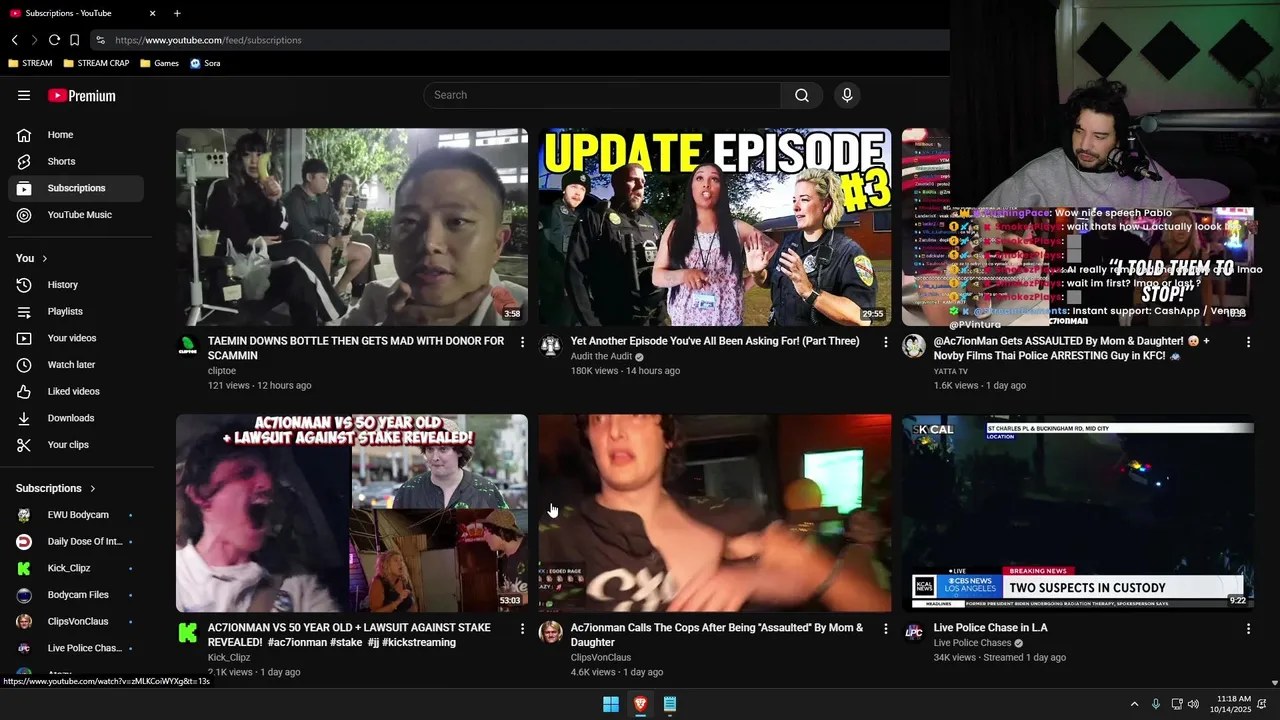Open Watch later list
The height and width of the screenshot is (720, 1280).
point(76,365)
